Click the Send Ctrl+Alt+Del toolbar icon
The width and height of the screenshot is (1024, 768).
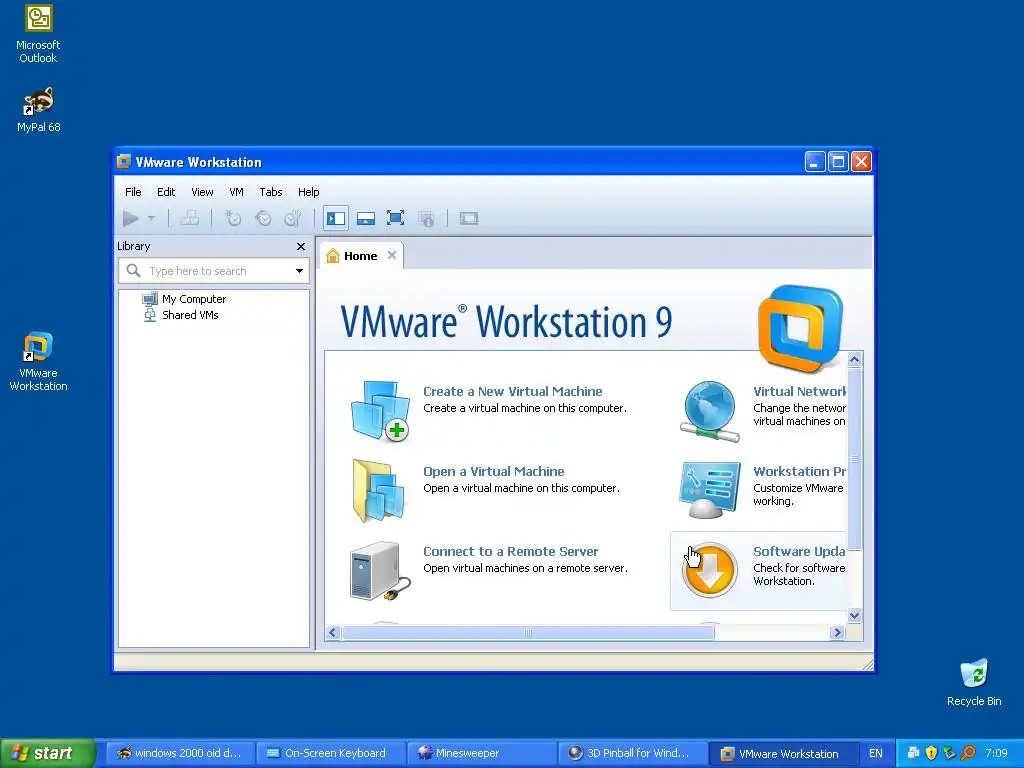pyautogui.click(x=189, y=218)
